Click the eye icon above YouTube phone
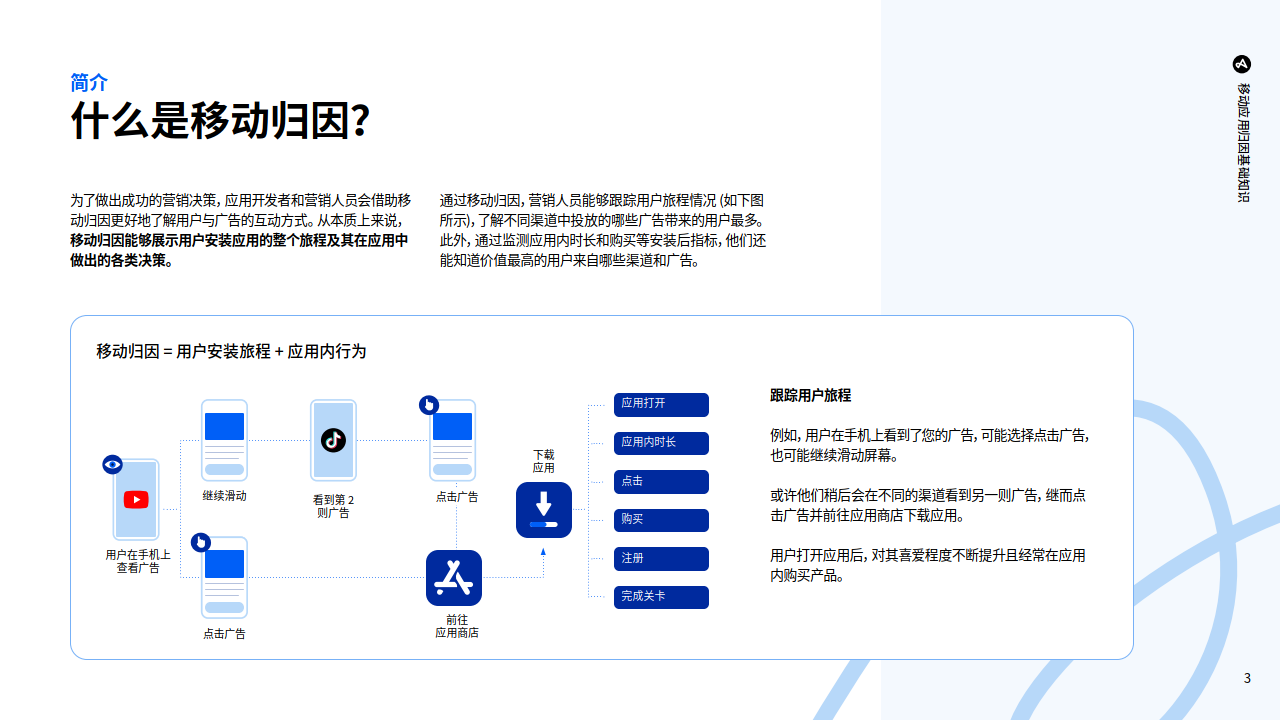The width and height of the screenshot is (1280, 720). point(112,464)
